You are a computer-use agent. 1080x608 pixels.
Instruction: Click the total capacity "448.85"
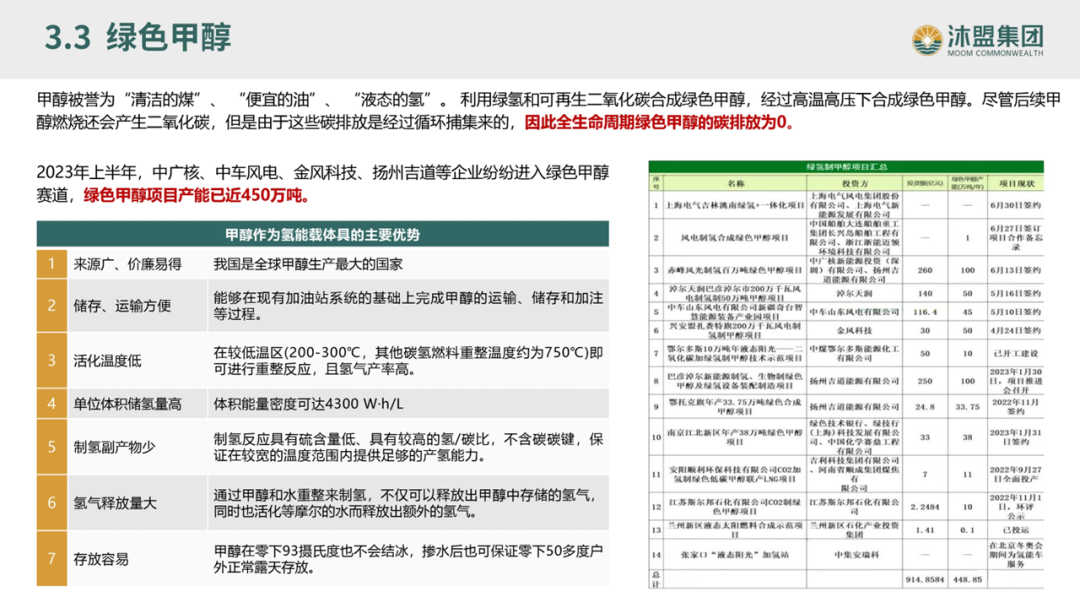click(967, 580)
